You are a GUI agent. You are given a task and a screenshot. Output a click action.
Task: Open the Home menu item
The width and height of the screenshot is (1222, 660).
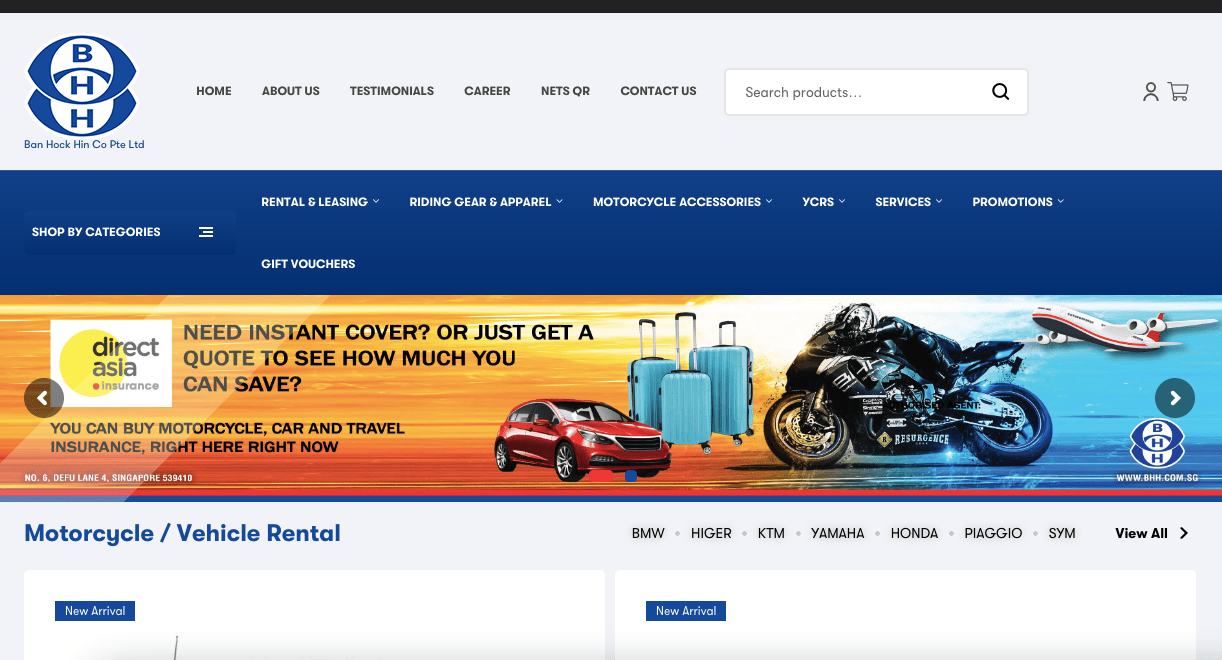tap(214, 91)
